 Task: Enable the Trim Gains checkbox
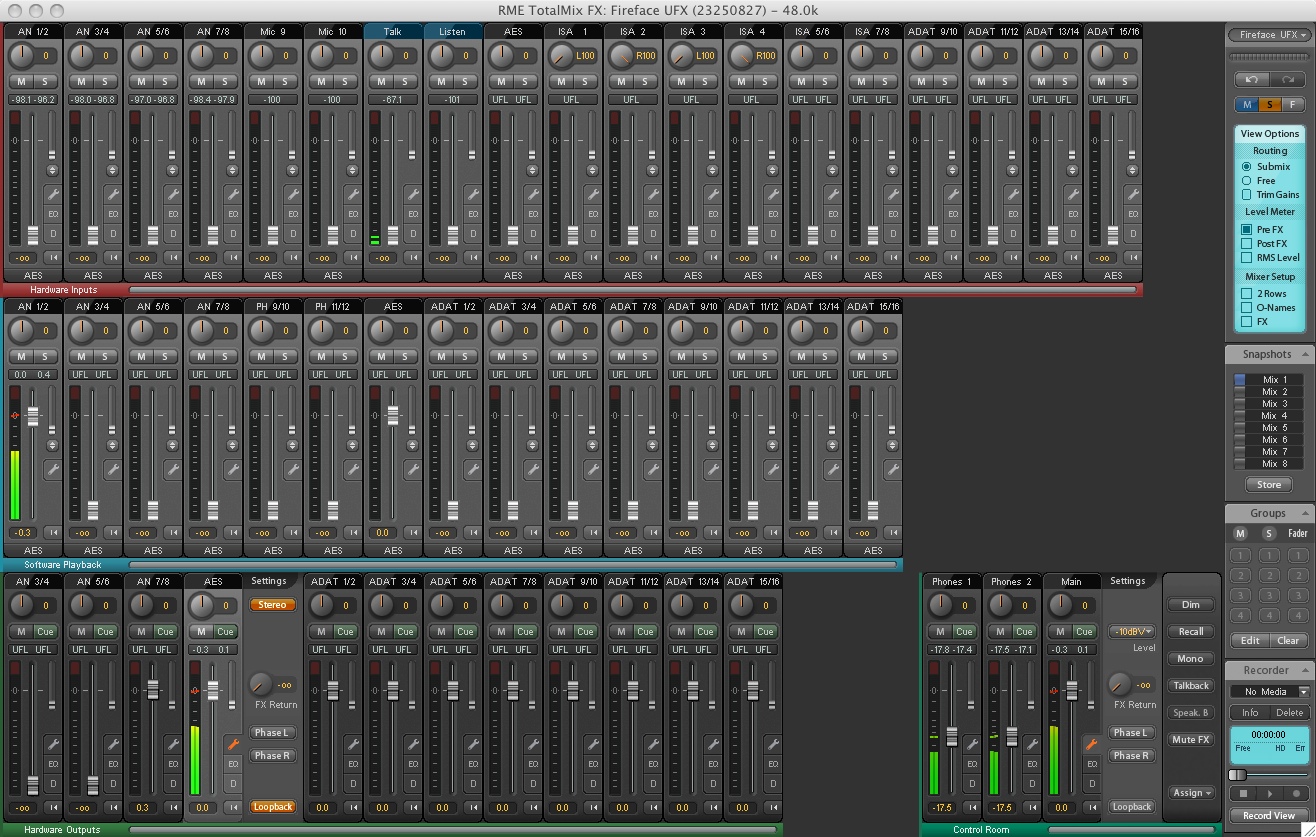click(1247, 194)
